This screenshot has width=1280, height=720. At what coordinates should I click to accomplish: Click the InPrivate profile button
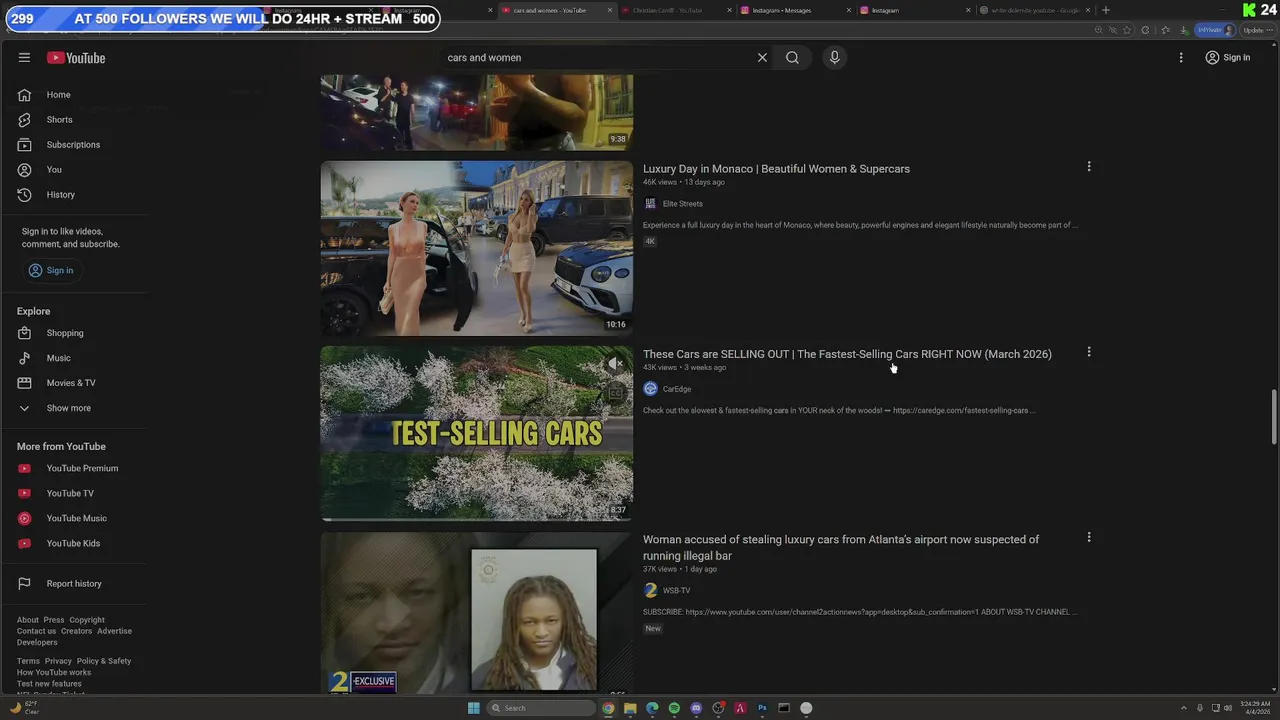1216,30
